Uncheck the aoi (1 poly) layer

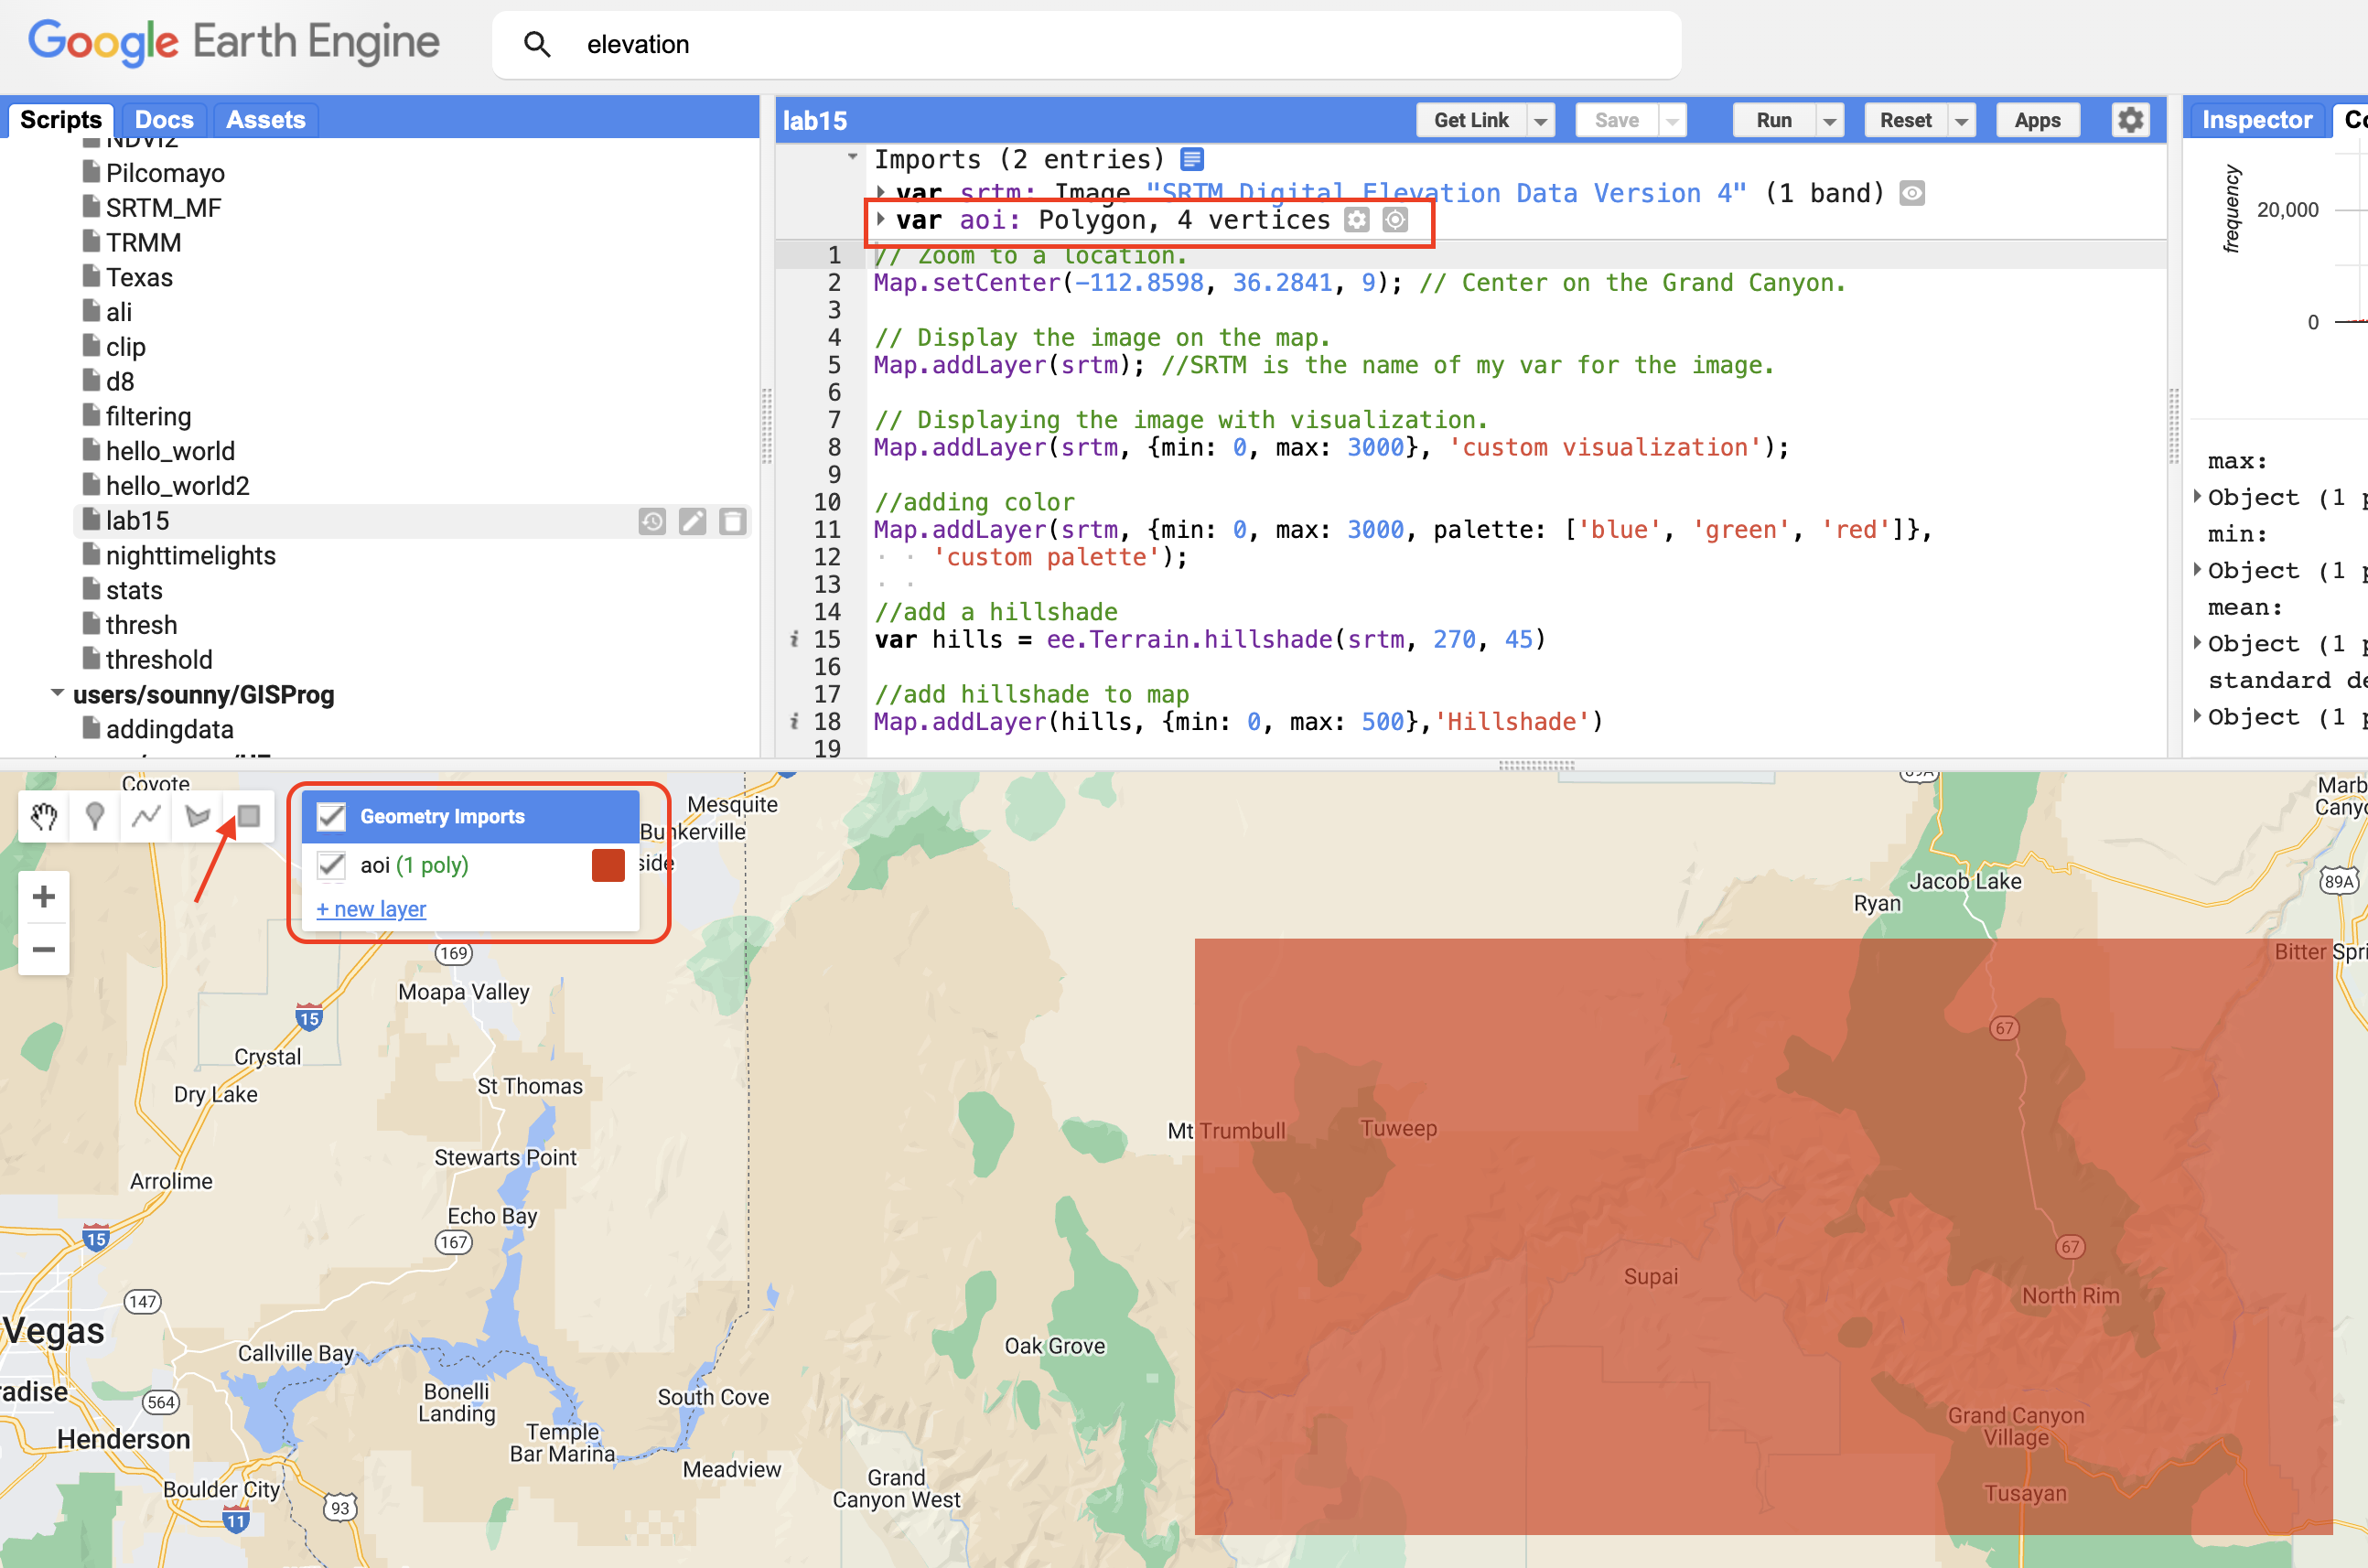tap(331, 865)
